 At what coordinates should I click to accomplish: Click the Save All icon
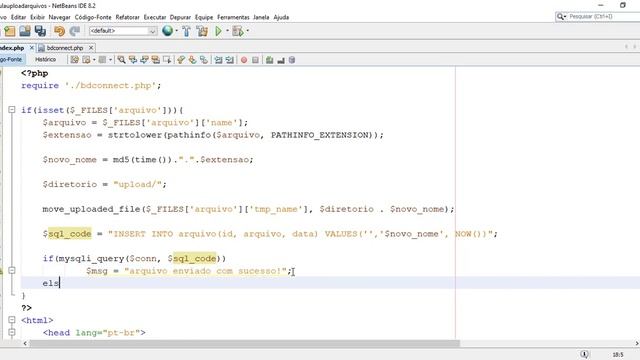click(x=40, y=31)
